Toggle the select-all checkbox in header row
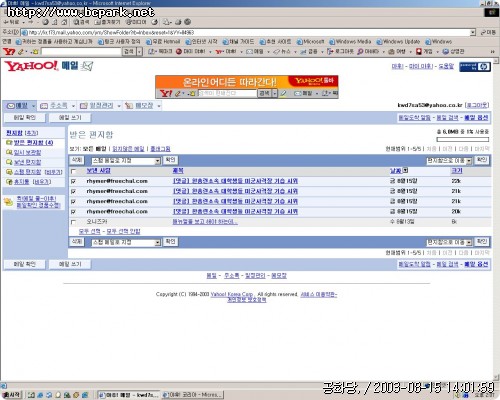 point(74,171)
